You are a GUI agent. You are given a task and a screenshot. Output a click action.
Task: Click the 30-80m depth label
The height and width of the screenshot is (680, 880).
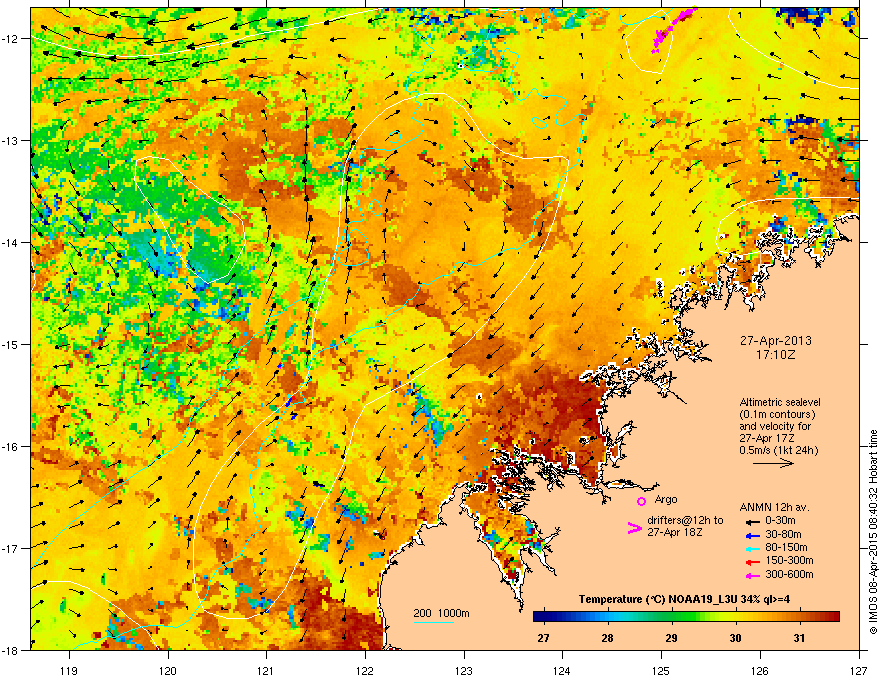click(783, 534)
